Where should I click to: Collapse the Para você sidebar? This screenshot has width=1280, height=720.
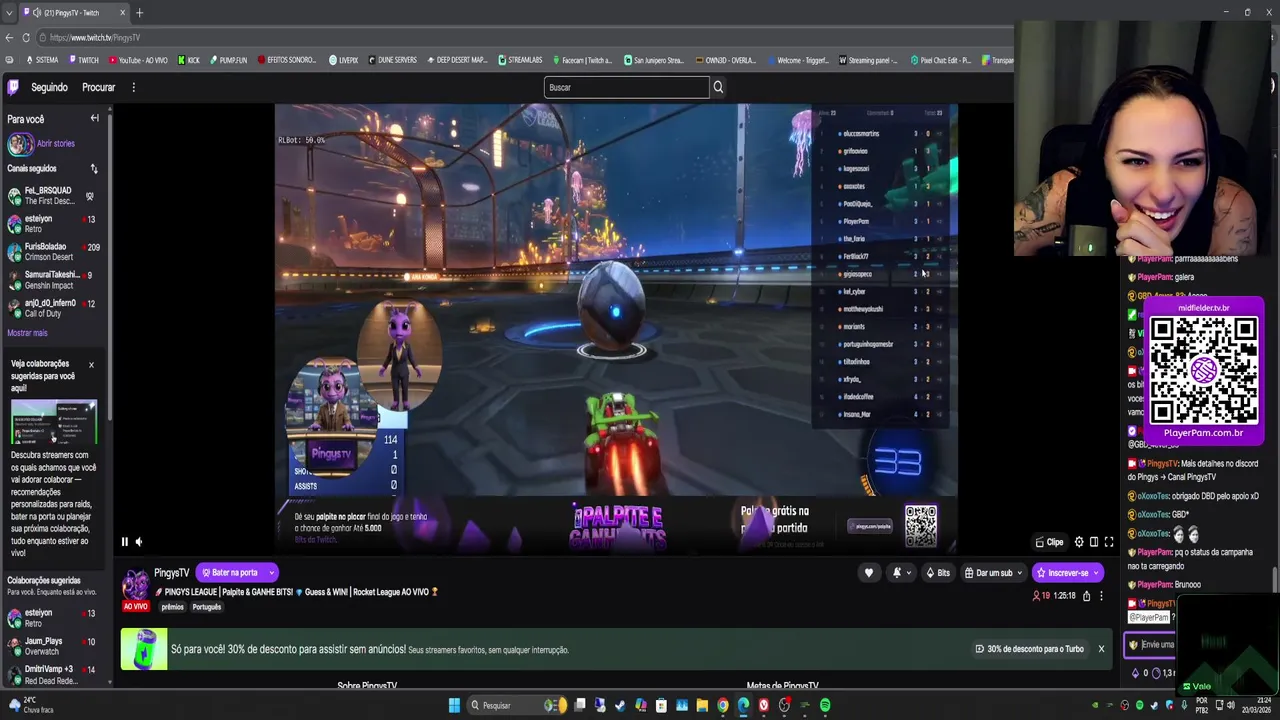[x=94, y=118]
